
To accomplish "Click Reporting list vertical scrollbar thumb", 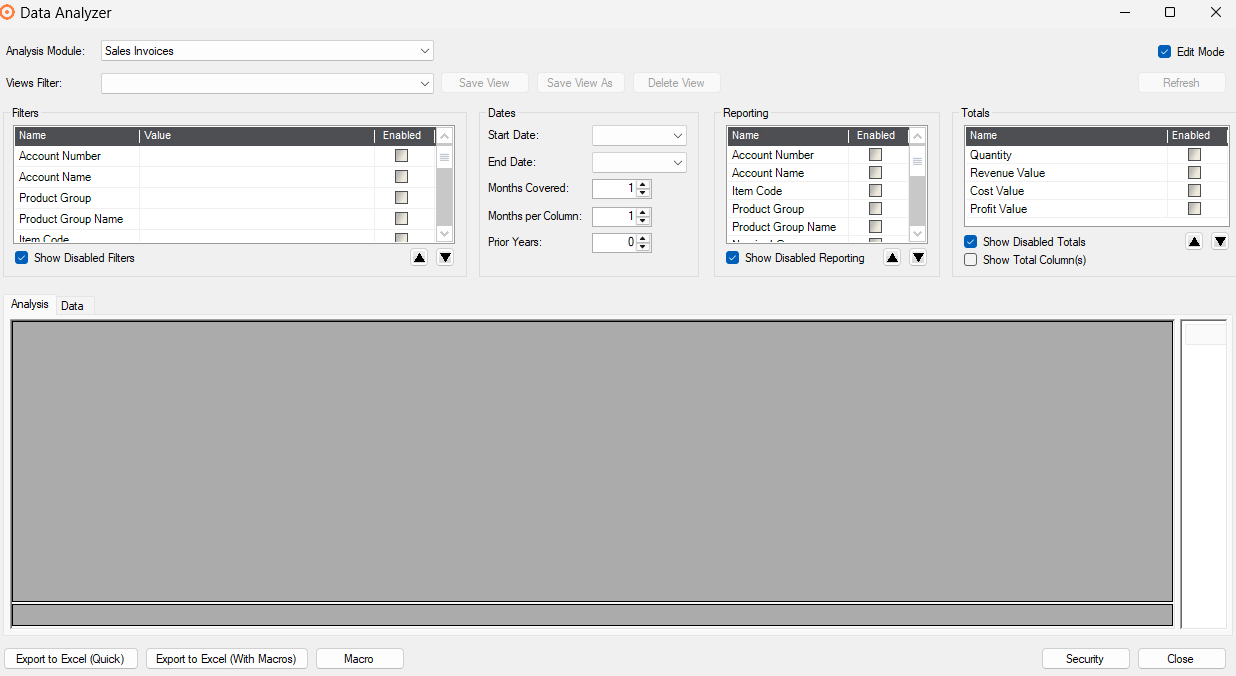I will (918, 162).
